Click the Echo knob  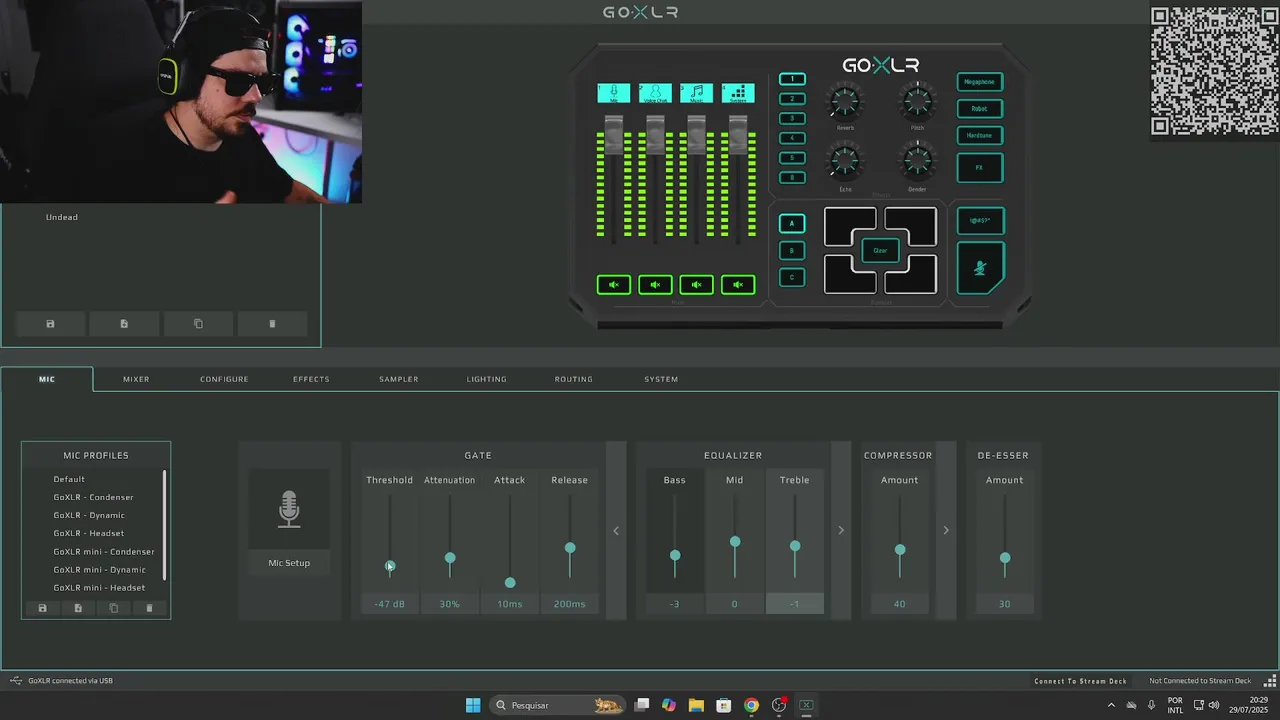coord(845,160)
